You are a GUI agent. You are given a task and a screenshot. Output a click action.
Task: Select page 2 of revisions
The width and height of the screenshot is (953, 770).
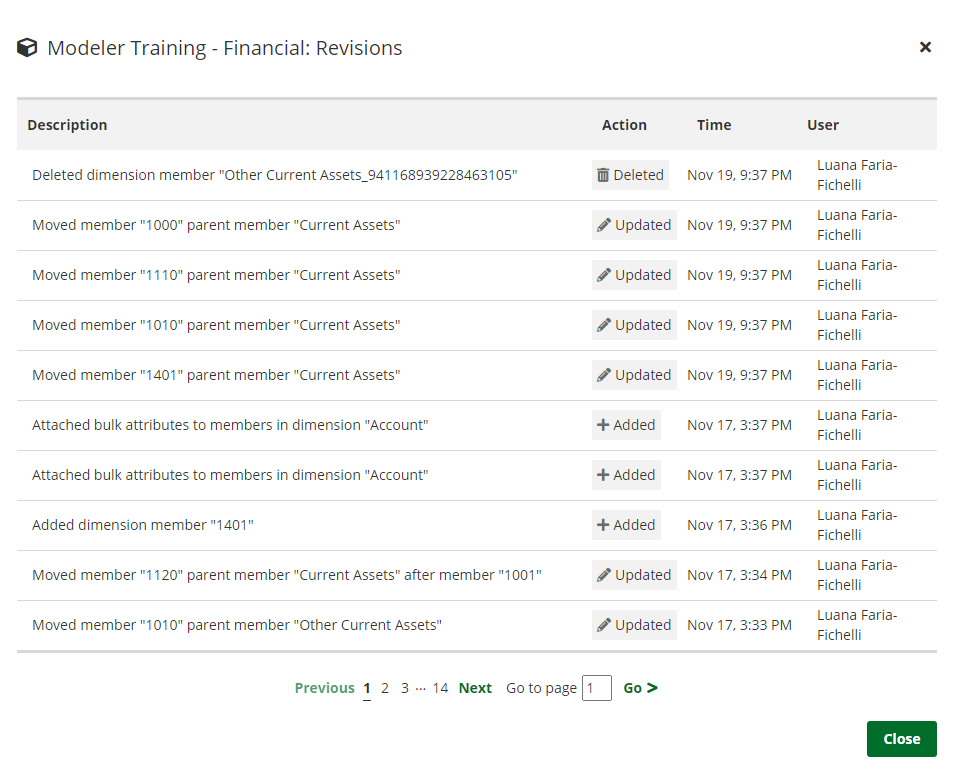[x=384, y=687]
